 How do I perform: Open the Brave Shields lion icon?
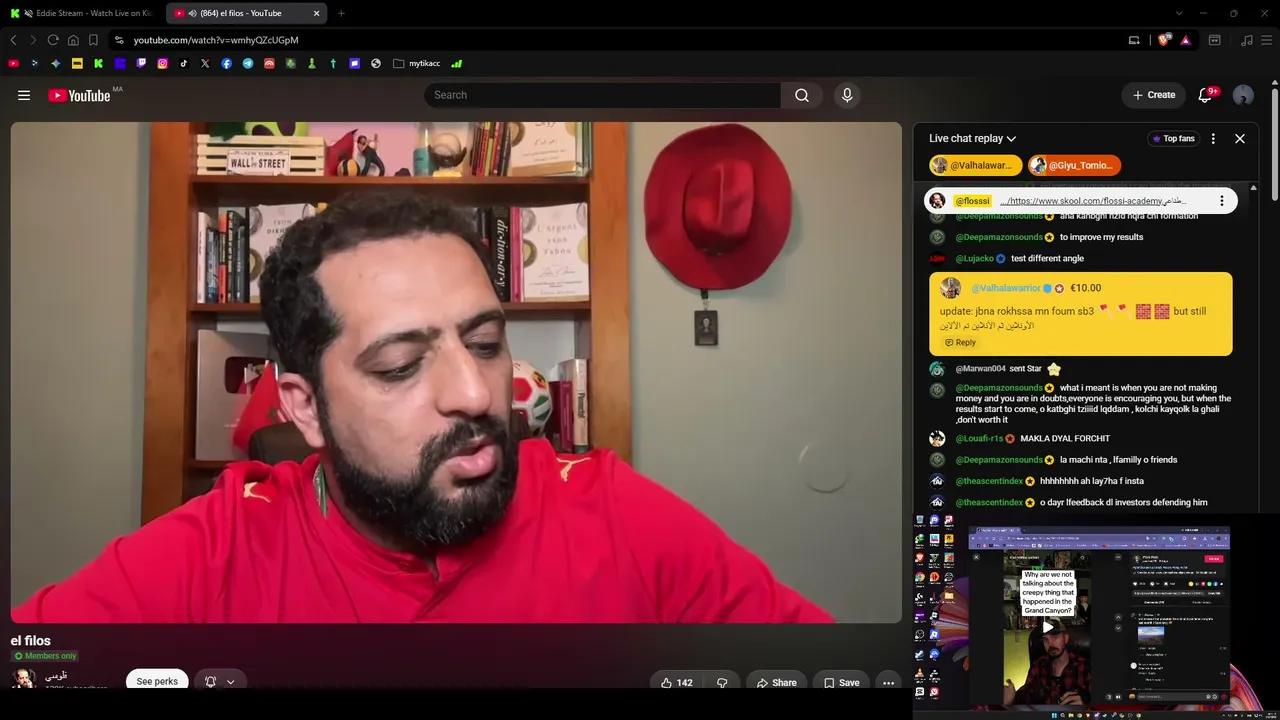pos(1164,40)
